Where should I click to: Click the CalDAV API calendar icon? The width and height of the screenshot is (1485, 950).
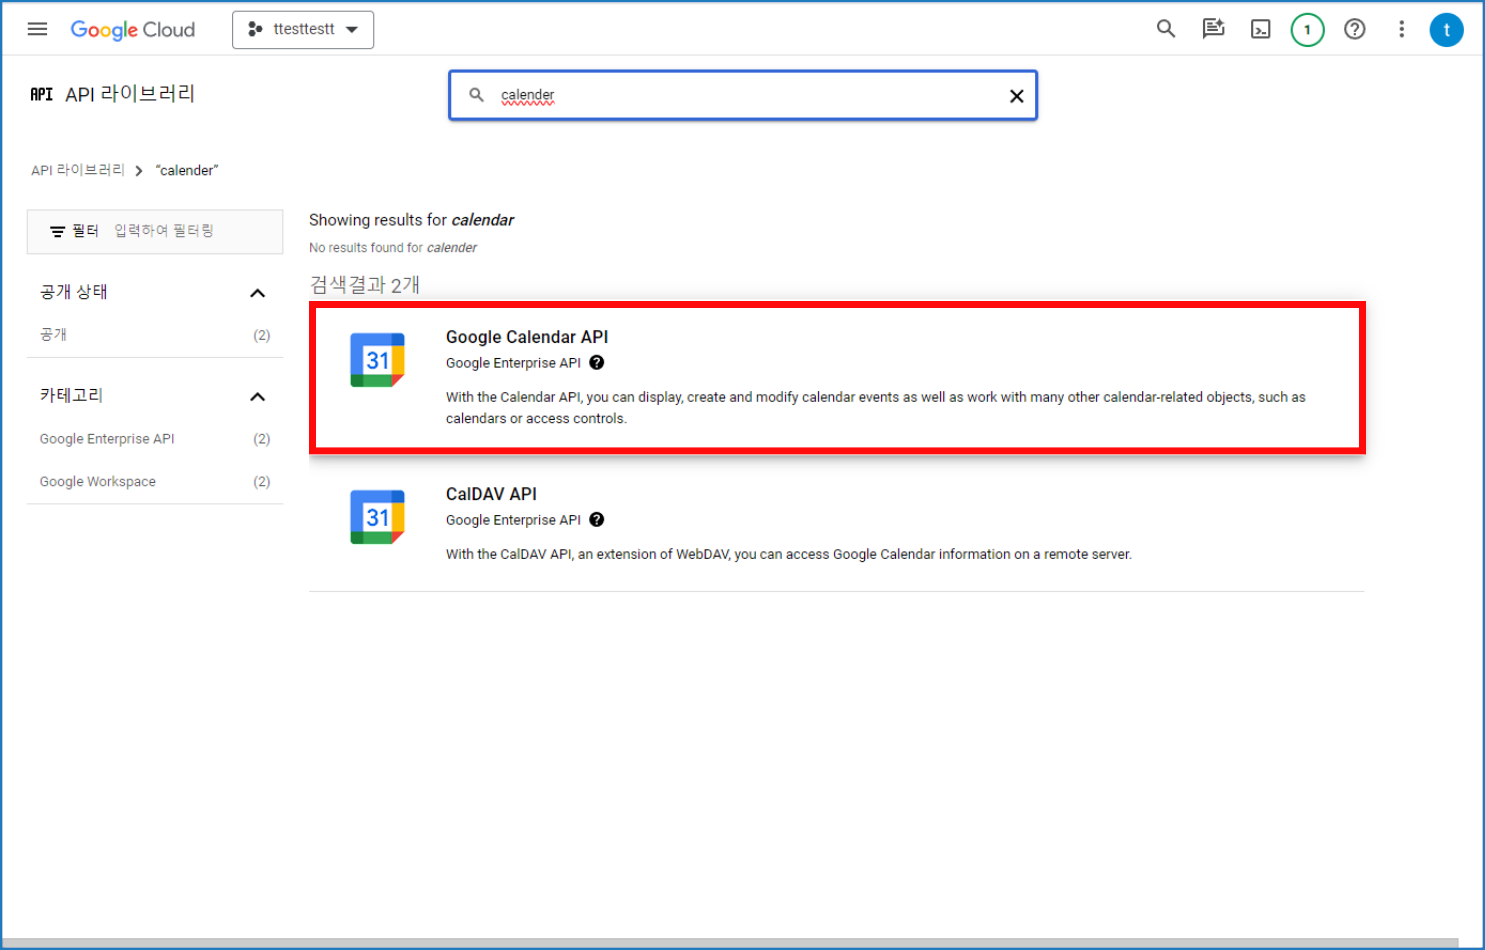377,517
